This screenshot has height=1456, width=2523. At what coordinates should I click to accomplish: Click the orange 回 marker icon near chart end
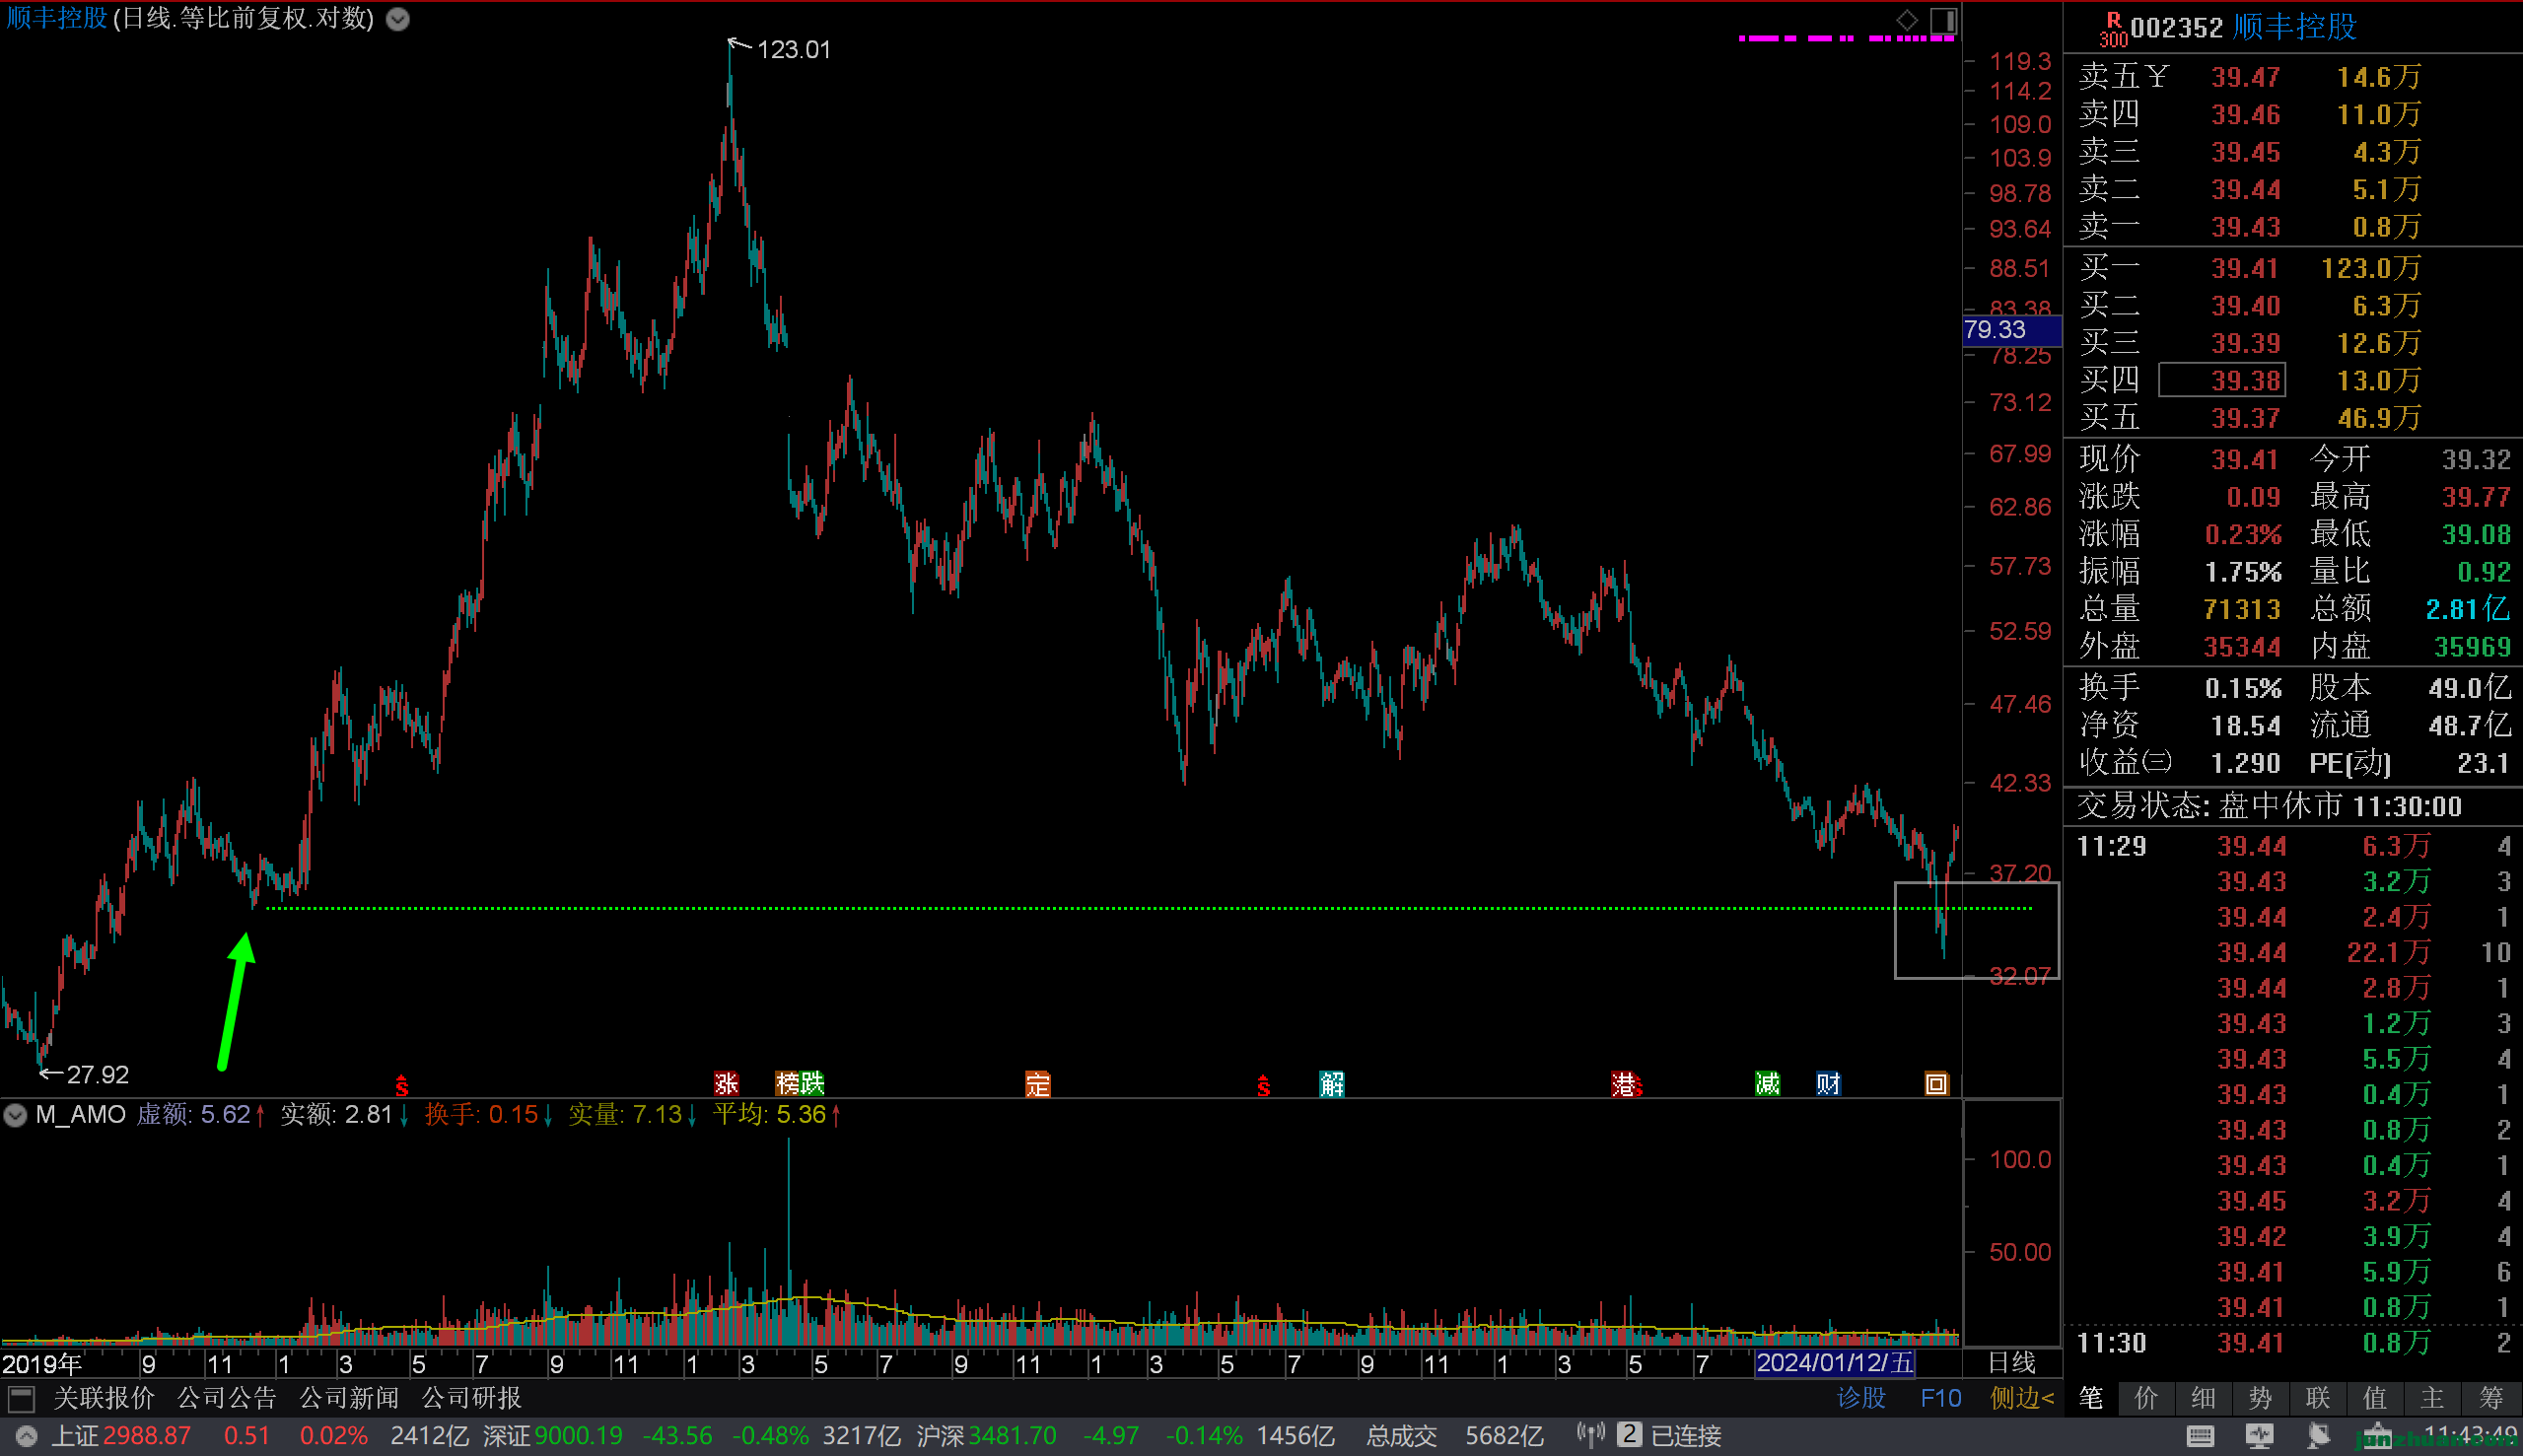click(x=1936, y=1083)
